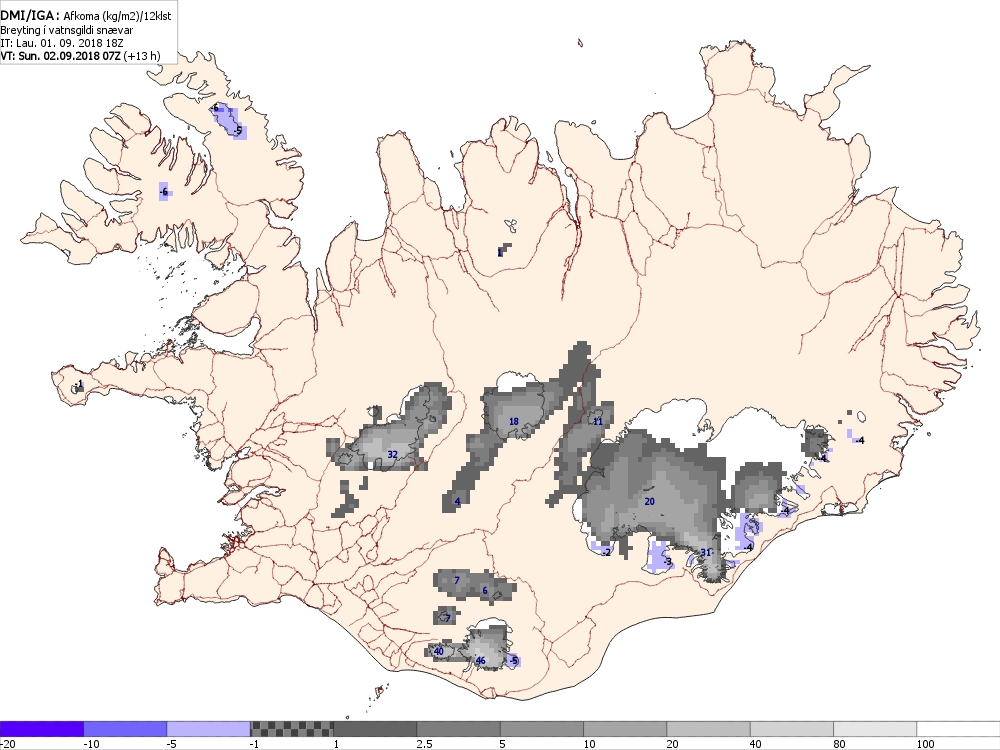The height and width of the screenshot is (750, 1000).
Task: Select the "-1" value on the Snæfellsnes peninsula tip
Action: click(79, 384)
